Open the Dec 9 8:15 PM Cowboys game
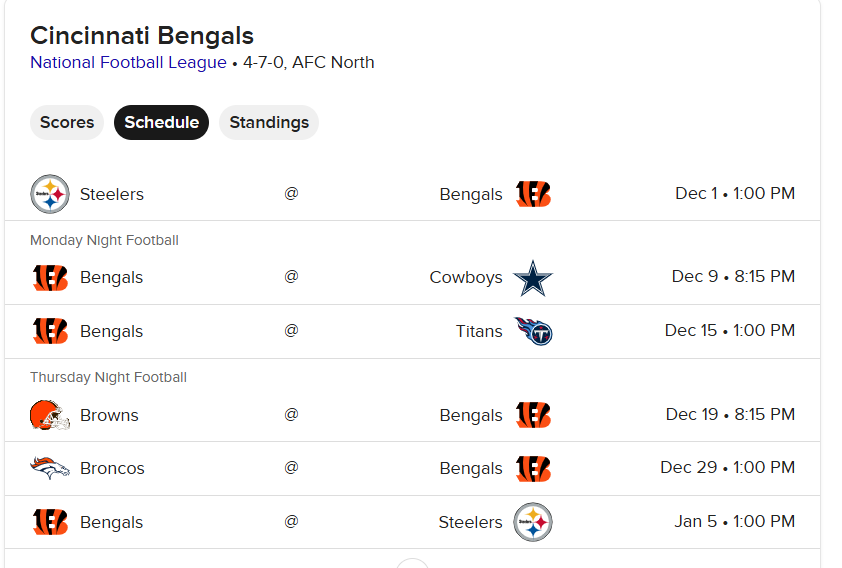 pos(412,278)
